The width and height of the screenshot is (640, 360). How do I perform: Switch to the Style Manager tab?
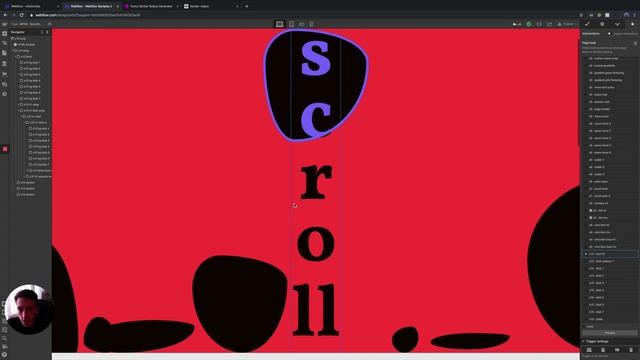pos(617,24)
